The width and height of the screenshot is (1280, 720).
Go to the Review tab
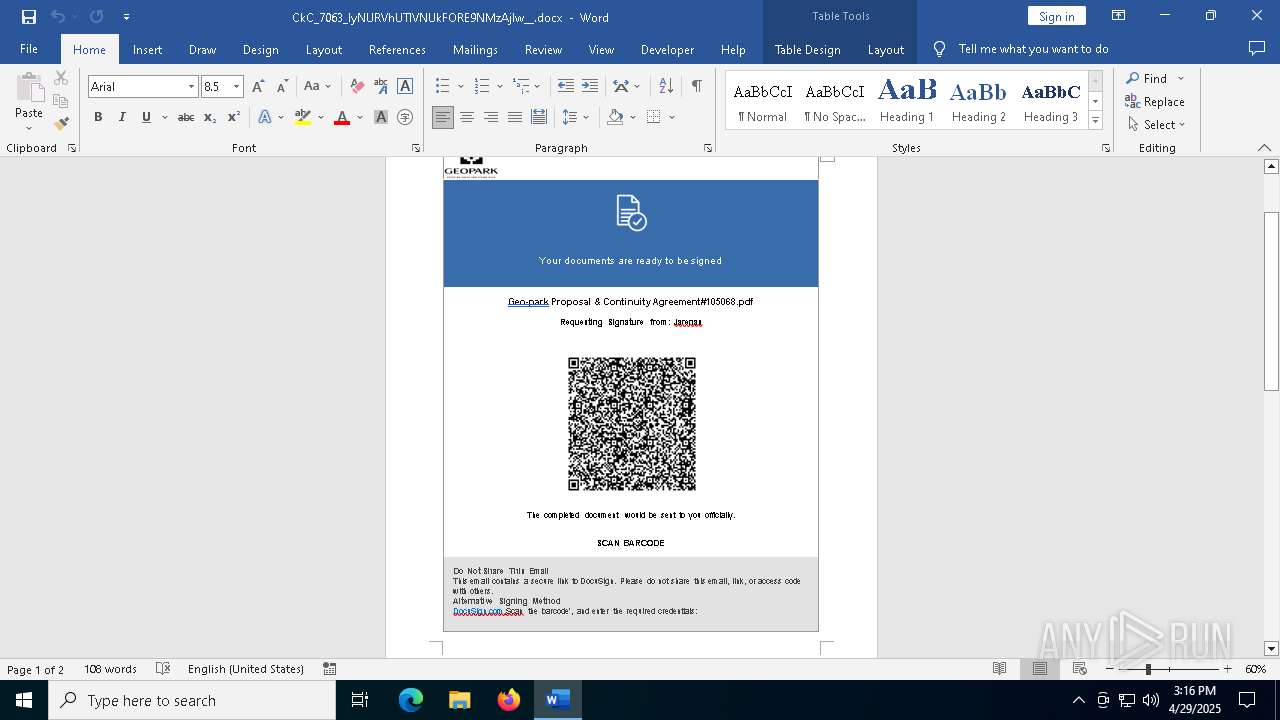tap(543, 49)
